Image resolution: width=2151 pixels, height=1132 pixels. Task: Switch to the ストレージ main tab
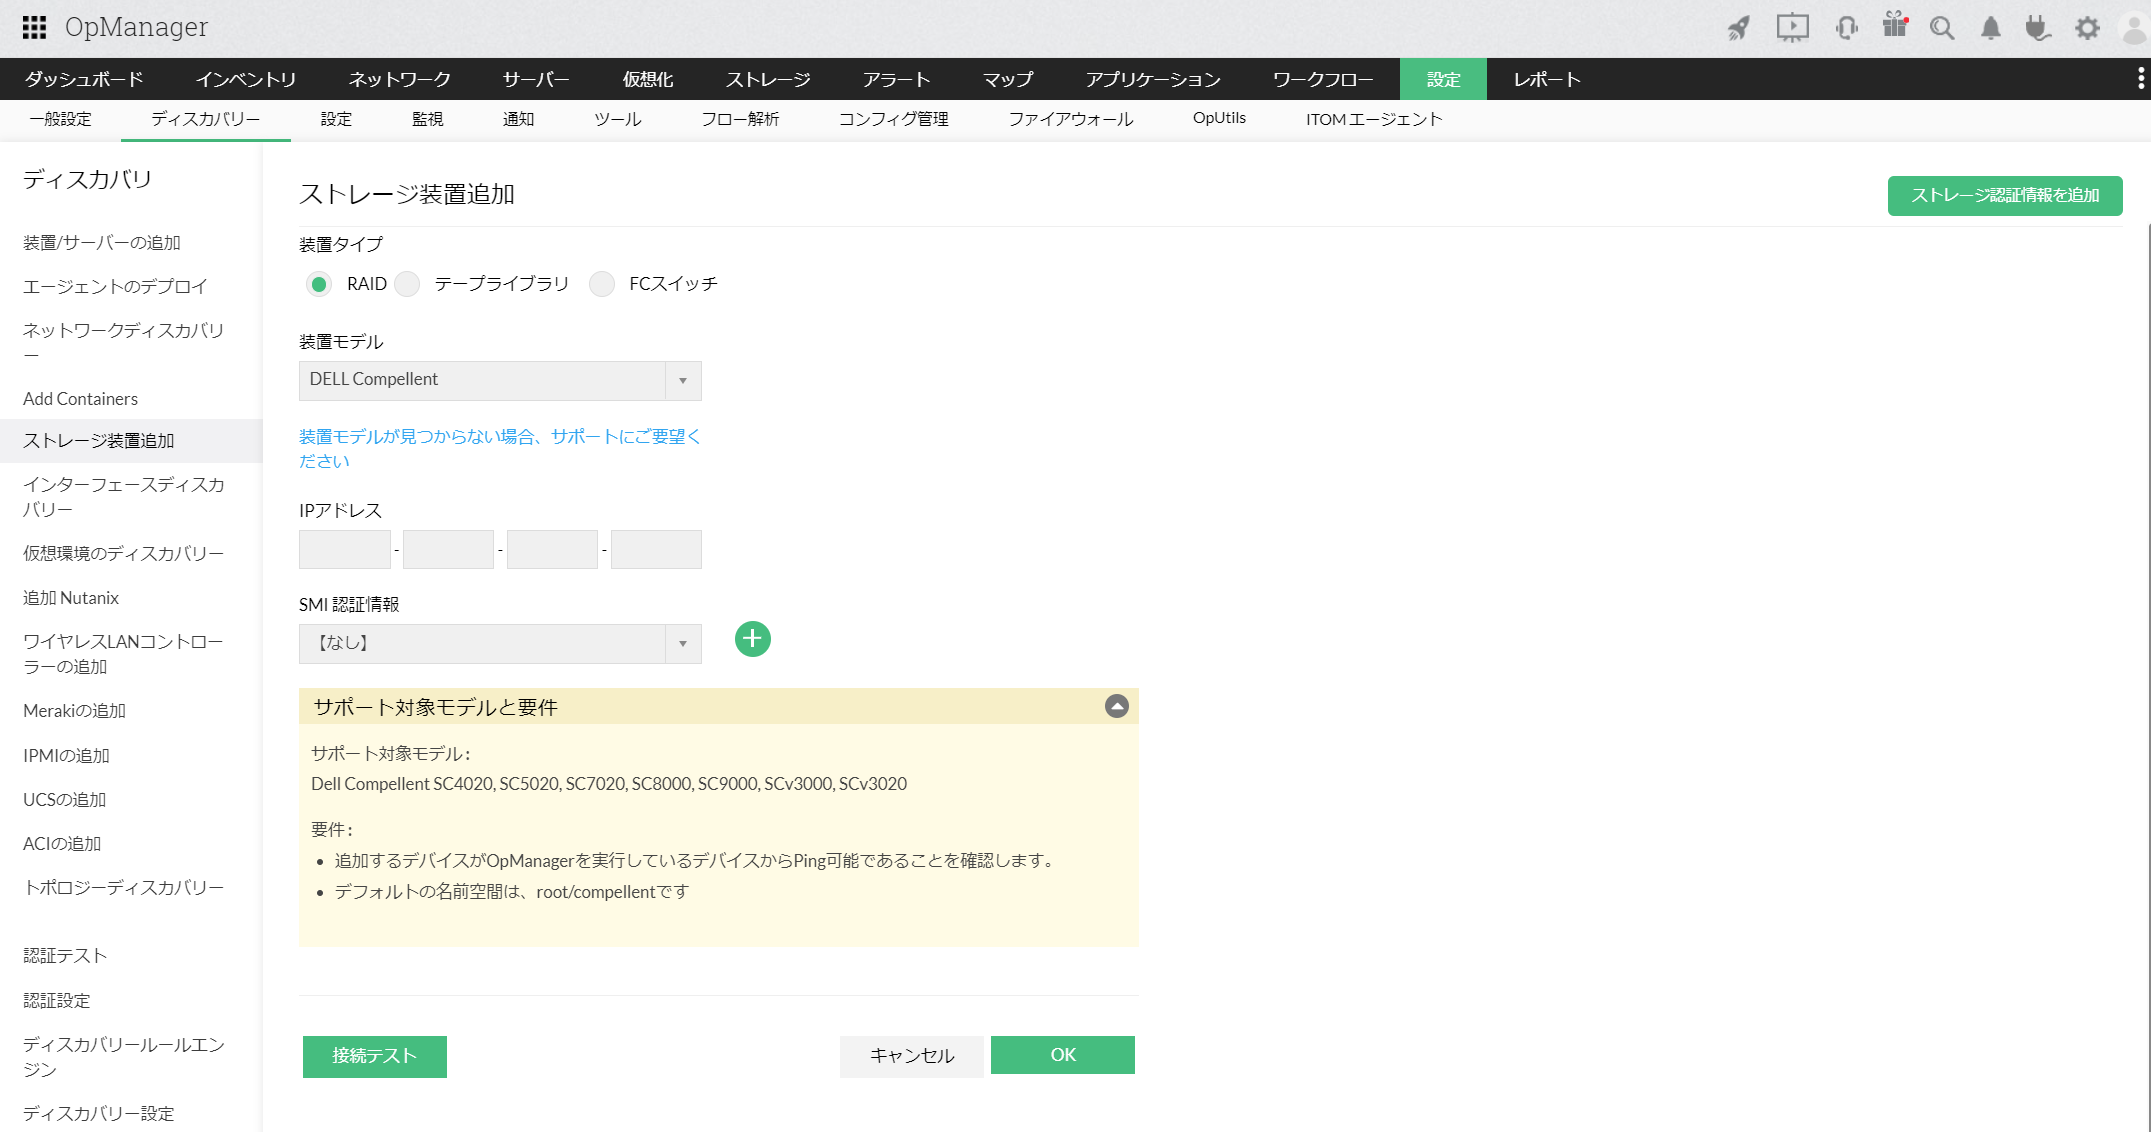coord(767,80)
